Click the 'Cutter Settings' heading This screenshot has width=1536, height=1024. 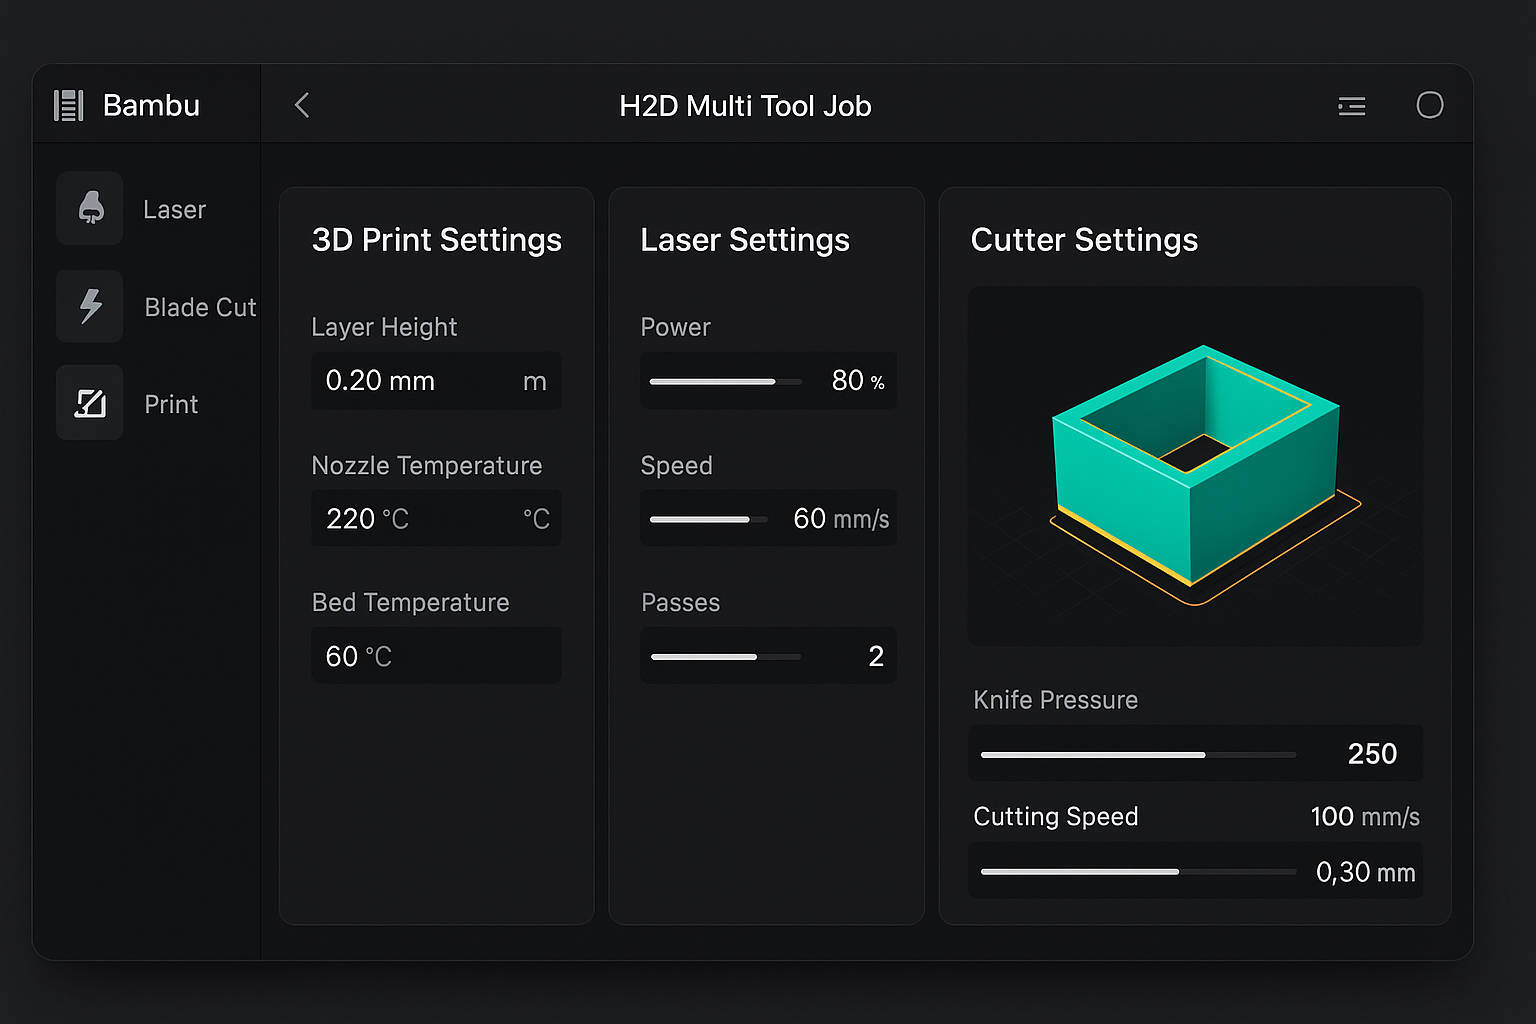pos(1084,240)
